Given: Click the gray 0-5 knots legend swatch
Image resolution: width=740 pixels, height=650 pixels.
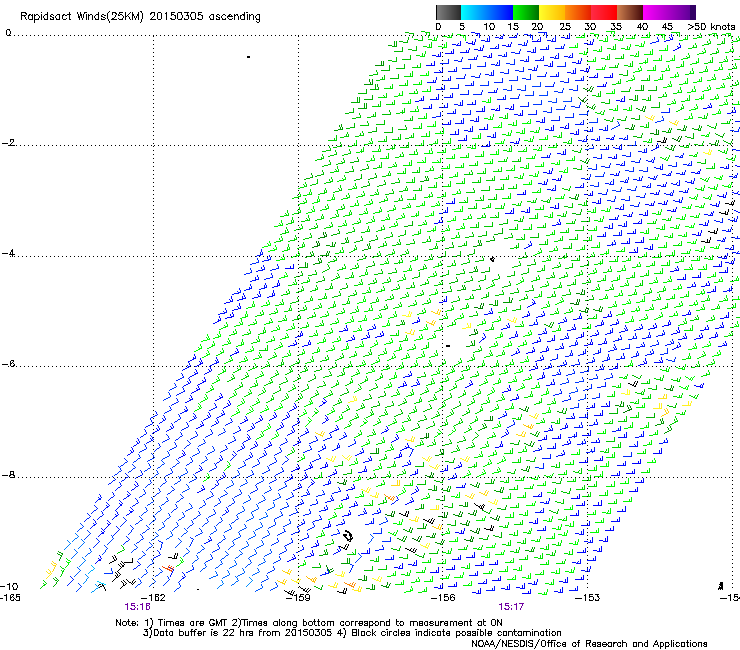Looking at the screenshot, I should [x=448, y=12].
